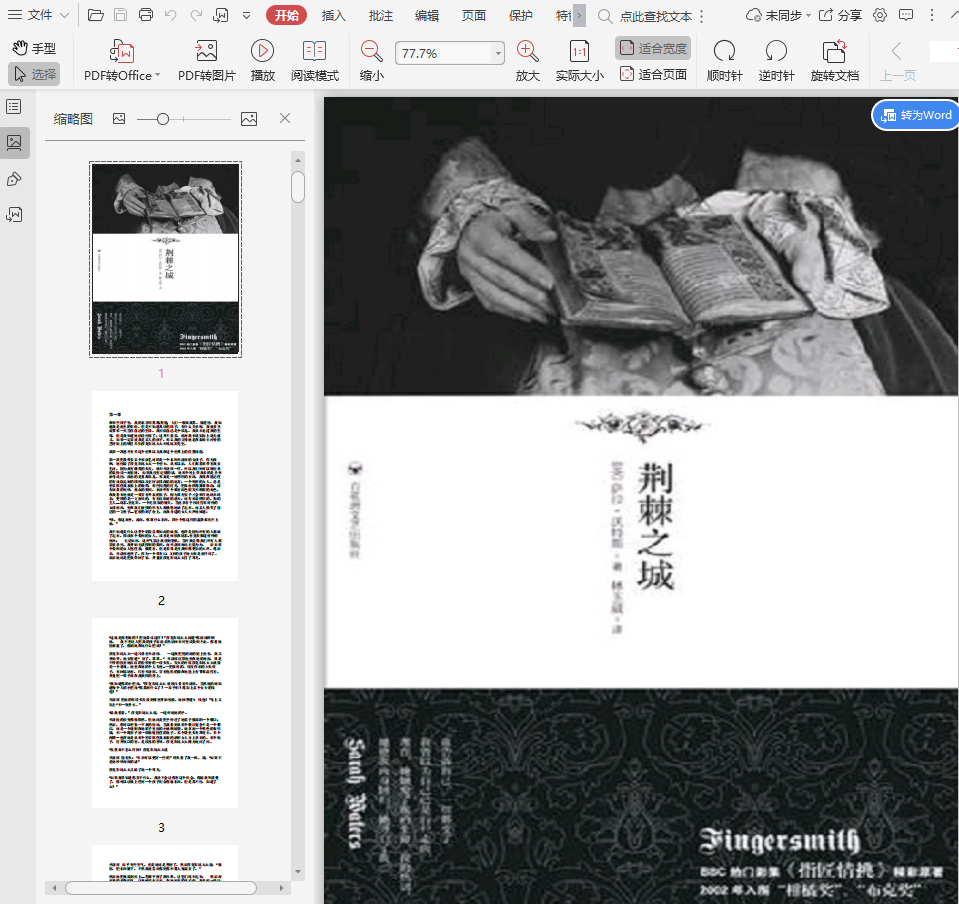Expand the 文件 menu chevron arrow
This screenshot has height=904, width=959.
tap(65, 15)
